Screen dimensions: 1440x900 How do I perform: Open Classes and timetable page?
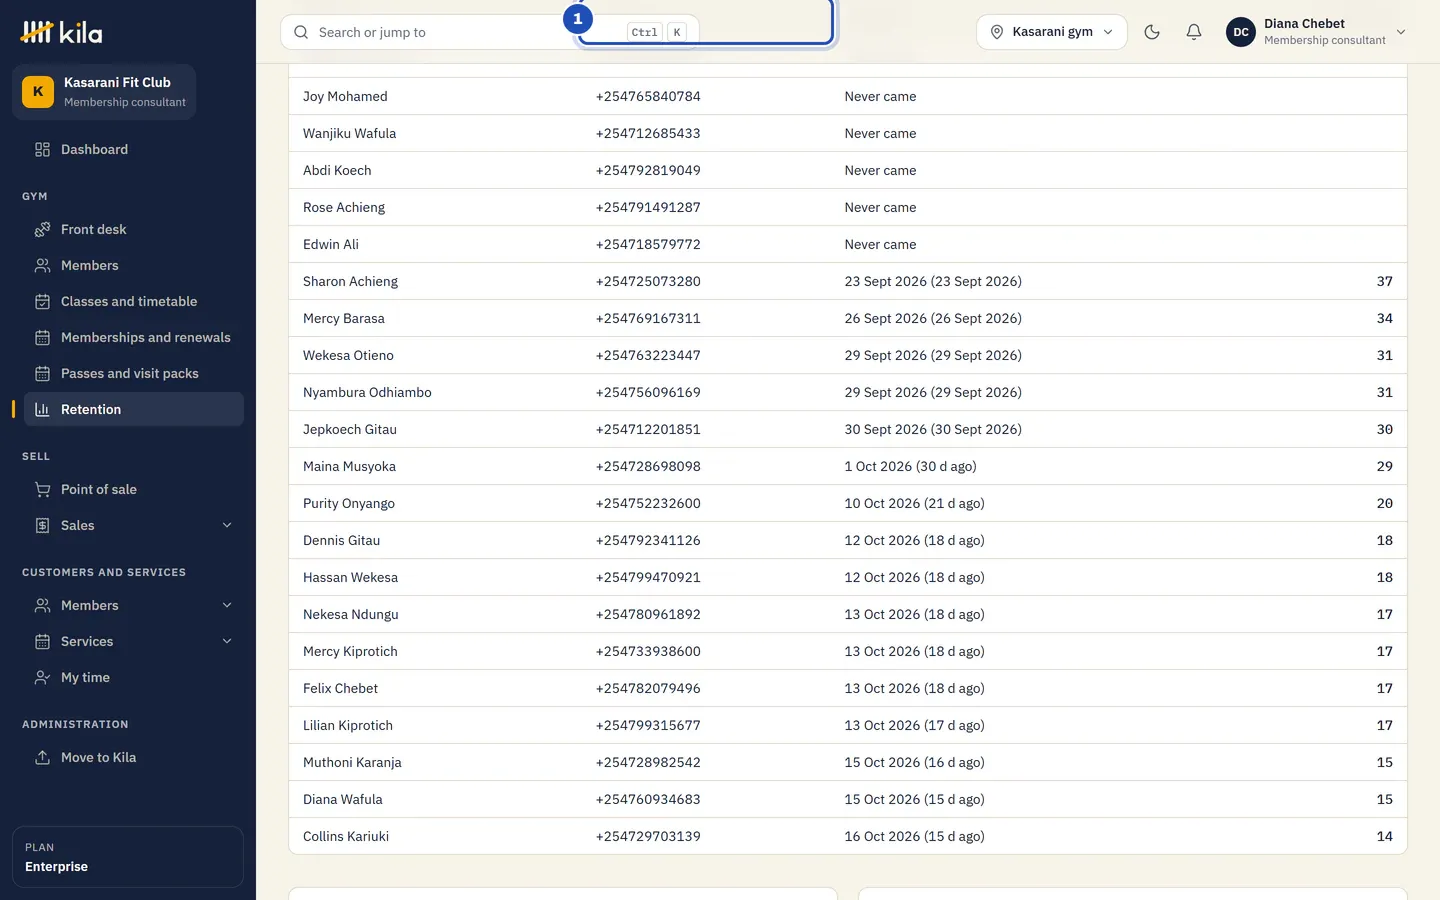pos(134,302)
